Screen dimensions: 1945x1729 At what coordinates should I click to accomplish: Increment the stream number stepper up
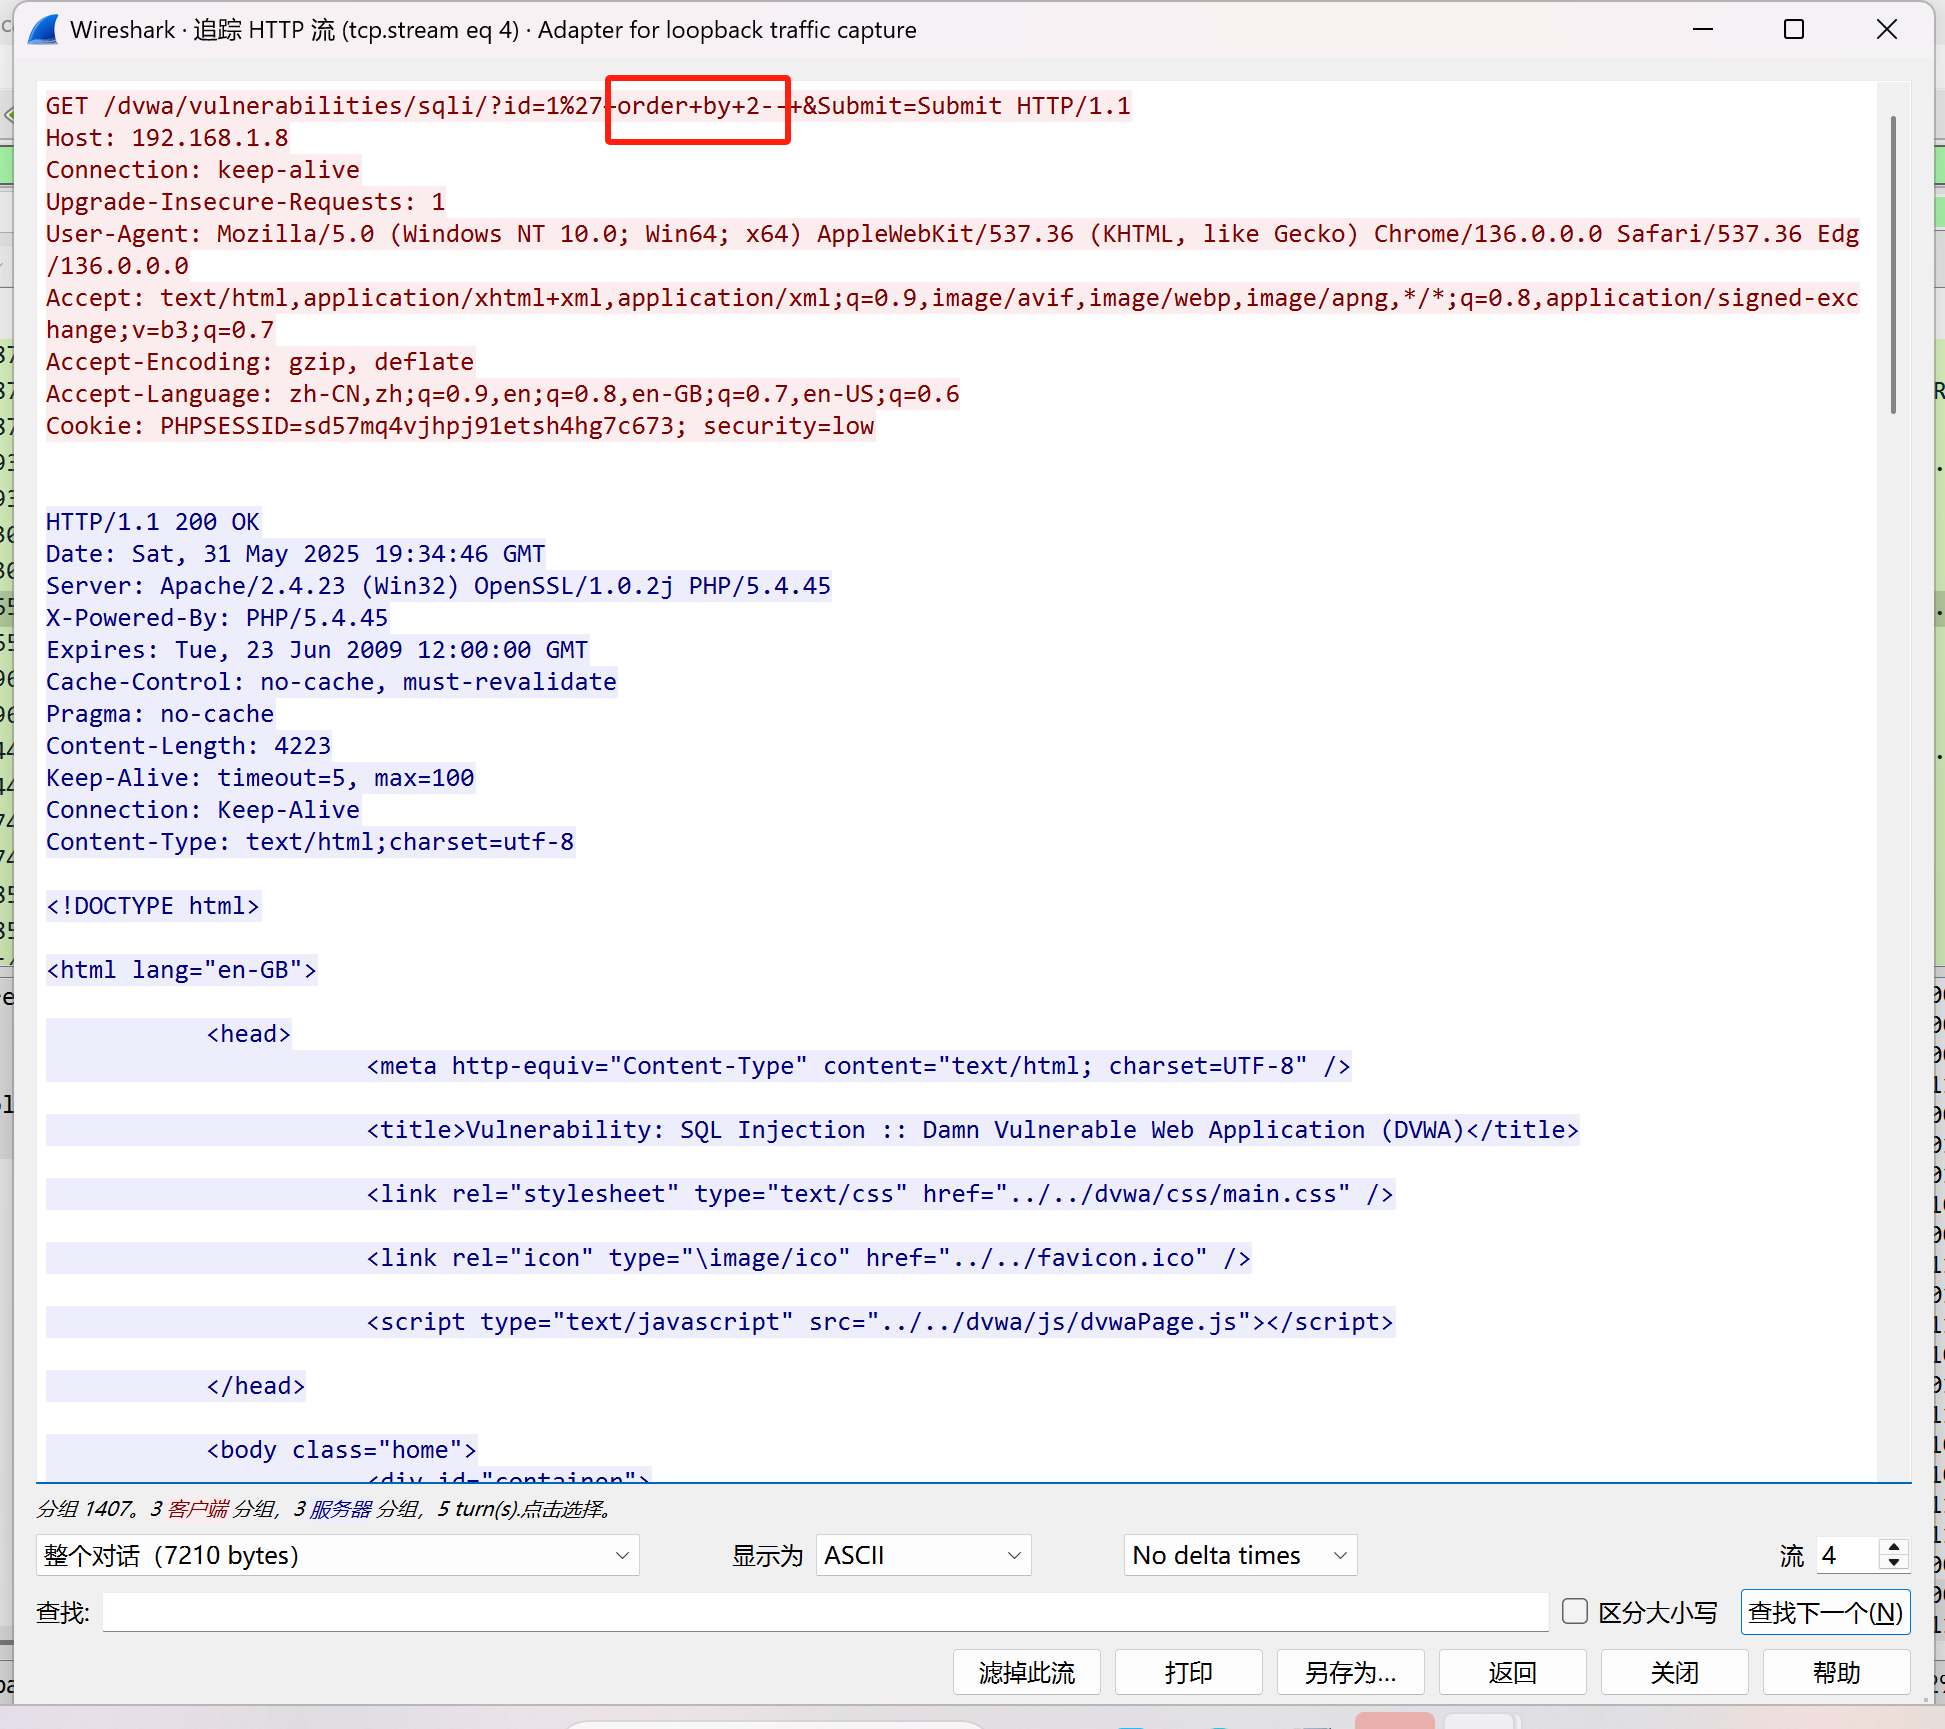click(1894, 1547)
